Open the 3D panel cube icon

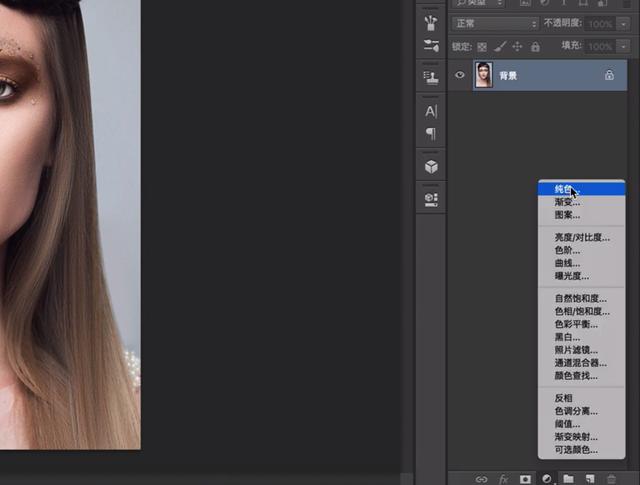coord(431,166)
